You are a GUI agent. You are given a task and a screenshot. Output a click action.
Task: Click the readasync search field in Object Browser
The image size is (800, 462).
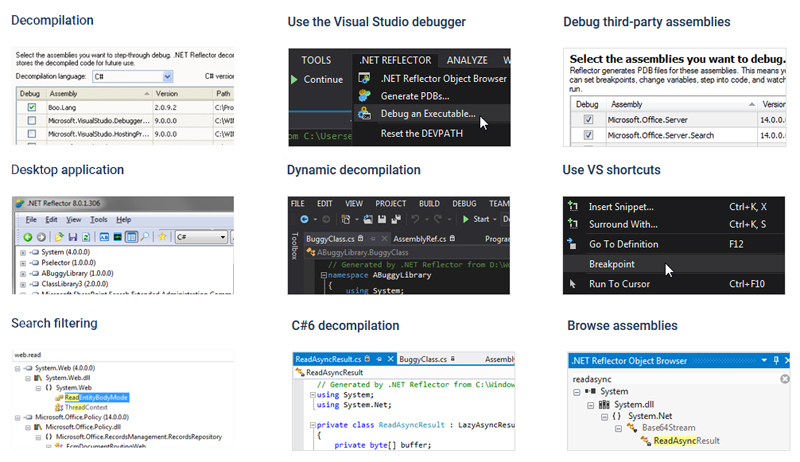pos(674,379)
